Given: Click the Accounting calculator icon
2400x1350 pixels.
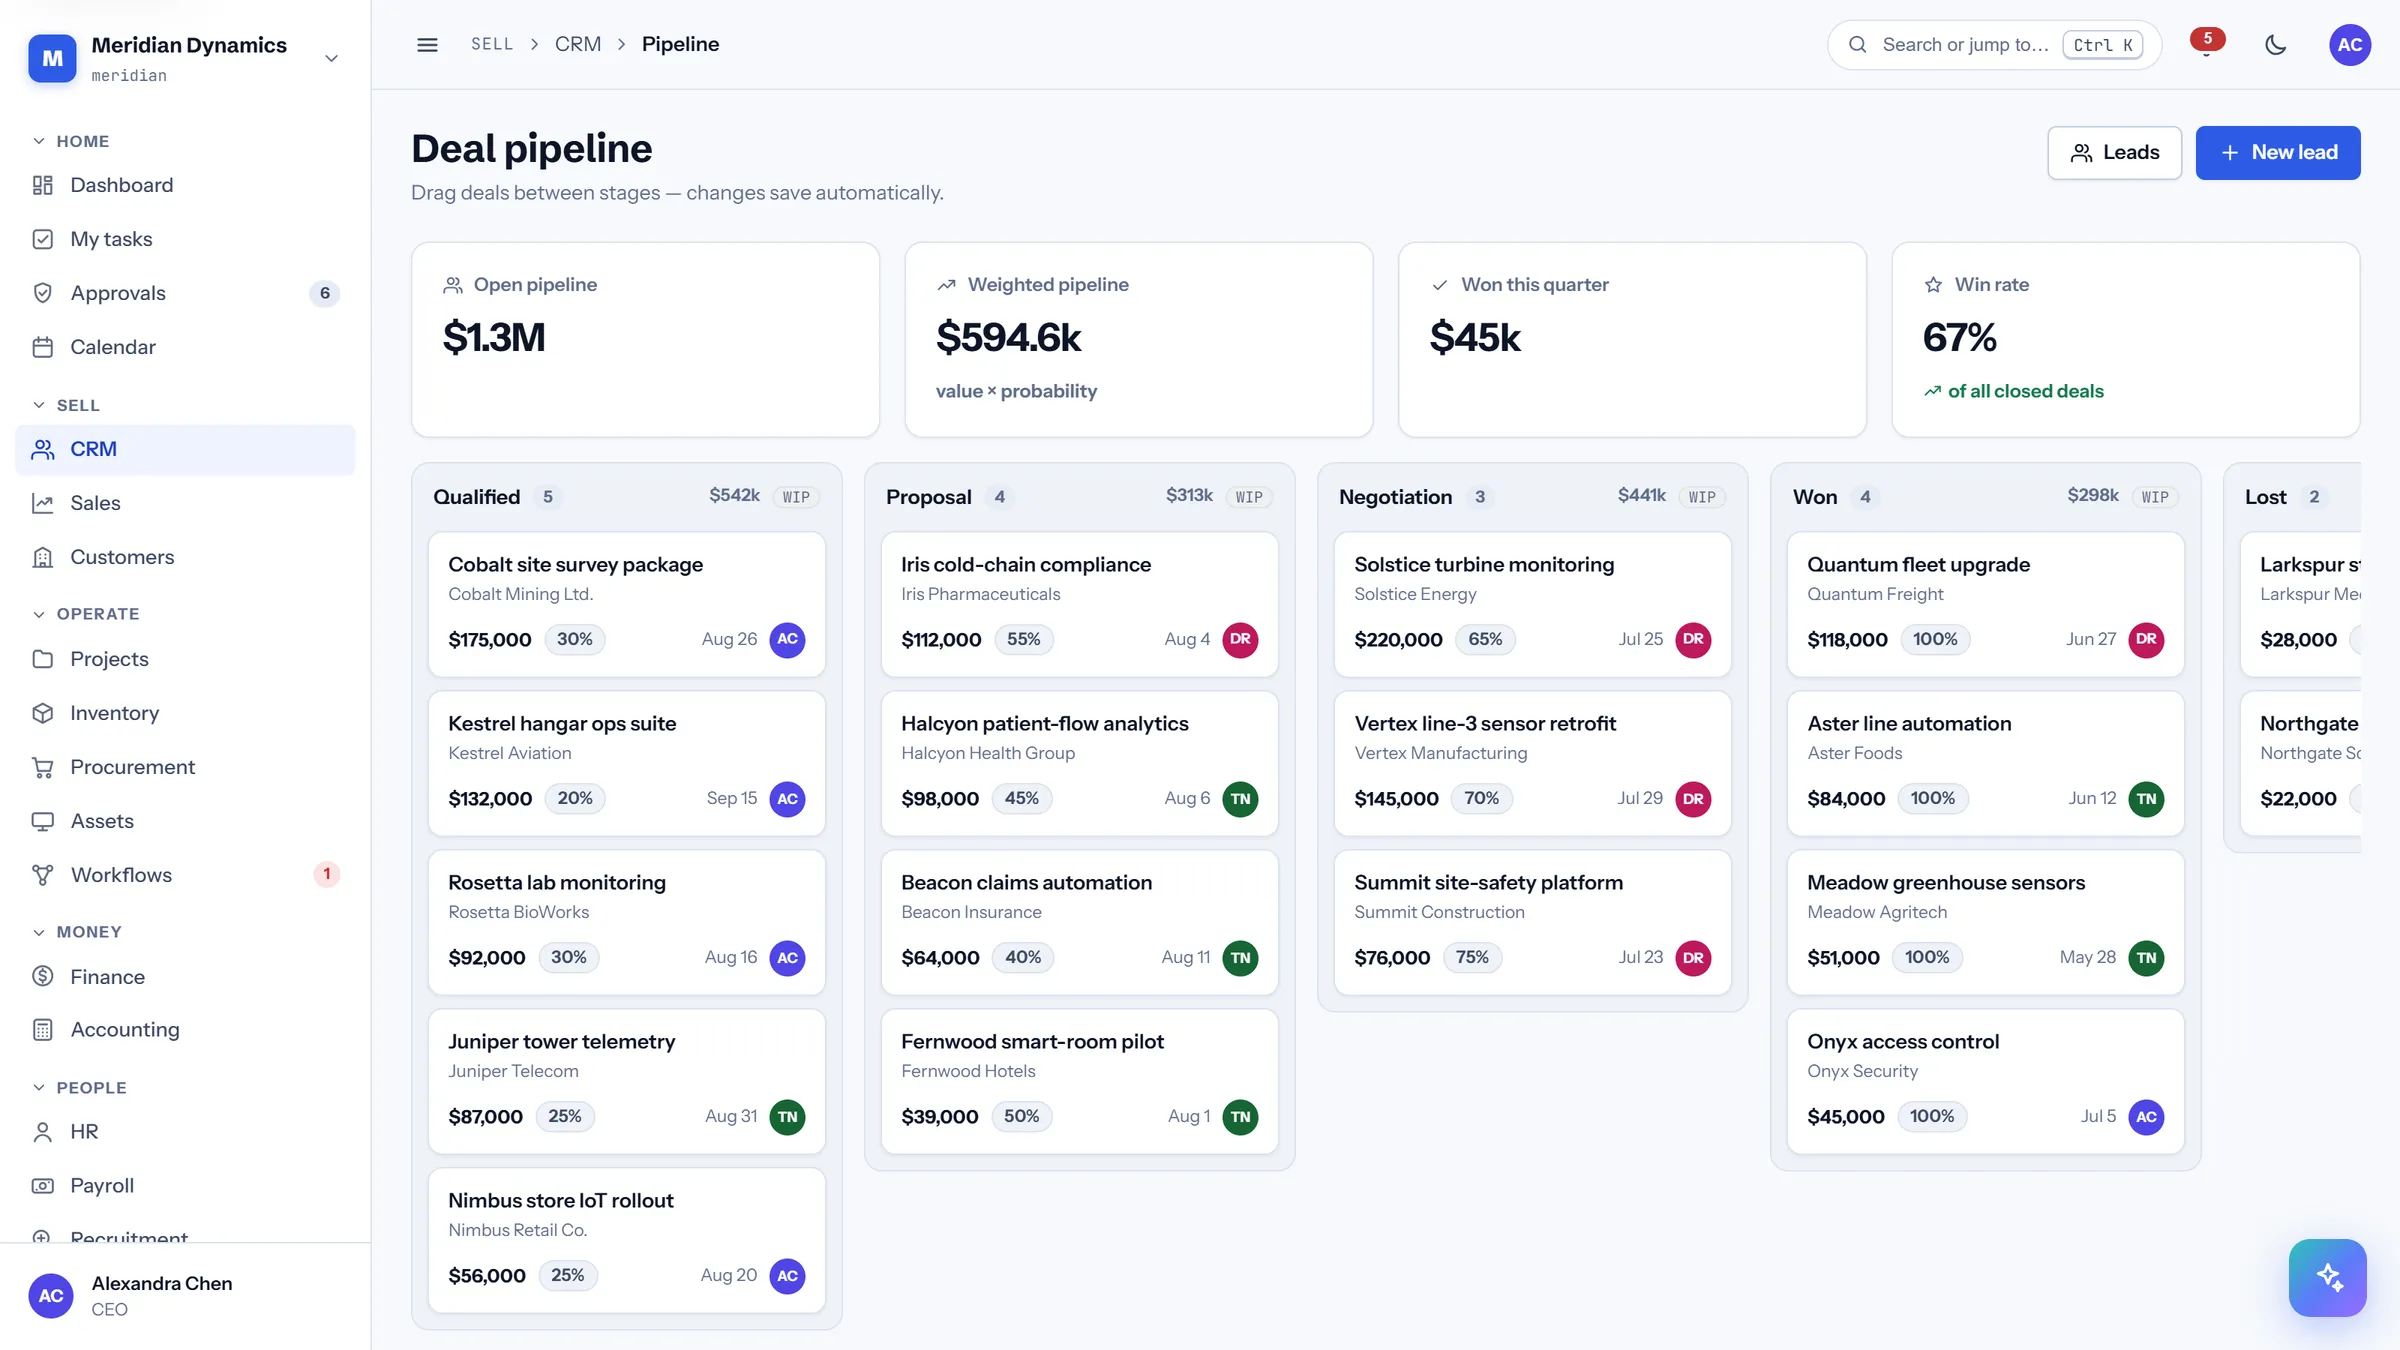Looking at the screenshot, I should (x=42, y=1030).
